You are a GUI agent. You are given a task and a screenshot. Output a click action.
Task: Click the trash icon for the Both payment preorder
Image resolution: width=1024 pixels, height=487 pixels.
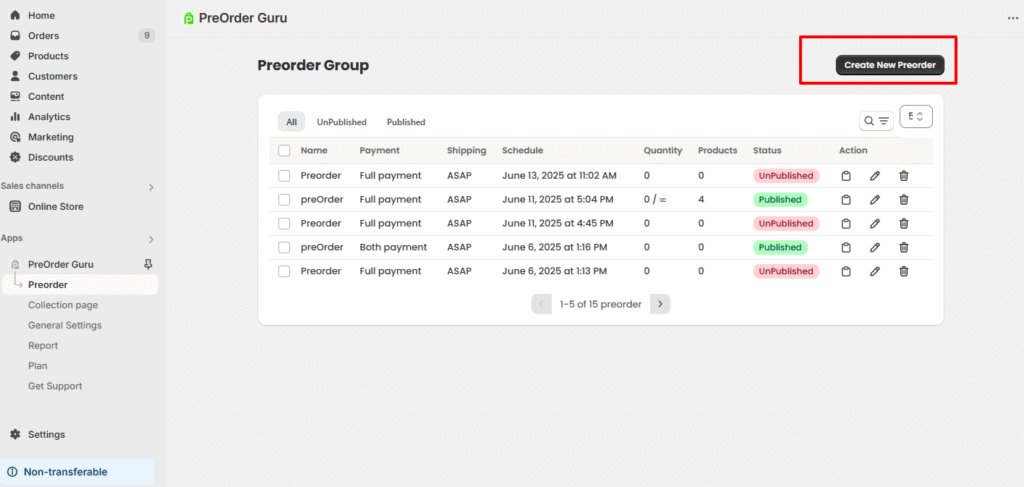904,248
